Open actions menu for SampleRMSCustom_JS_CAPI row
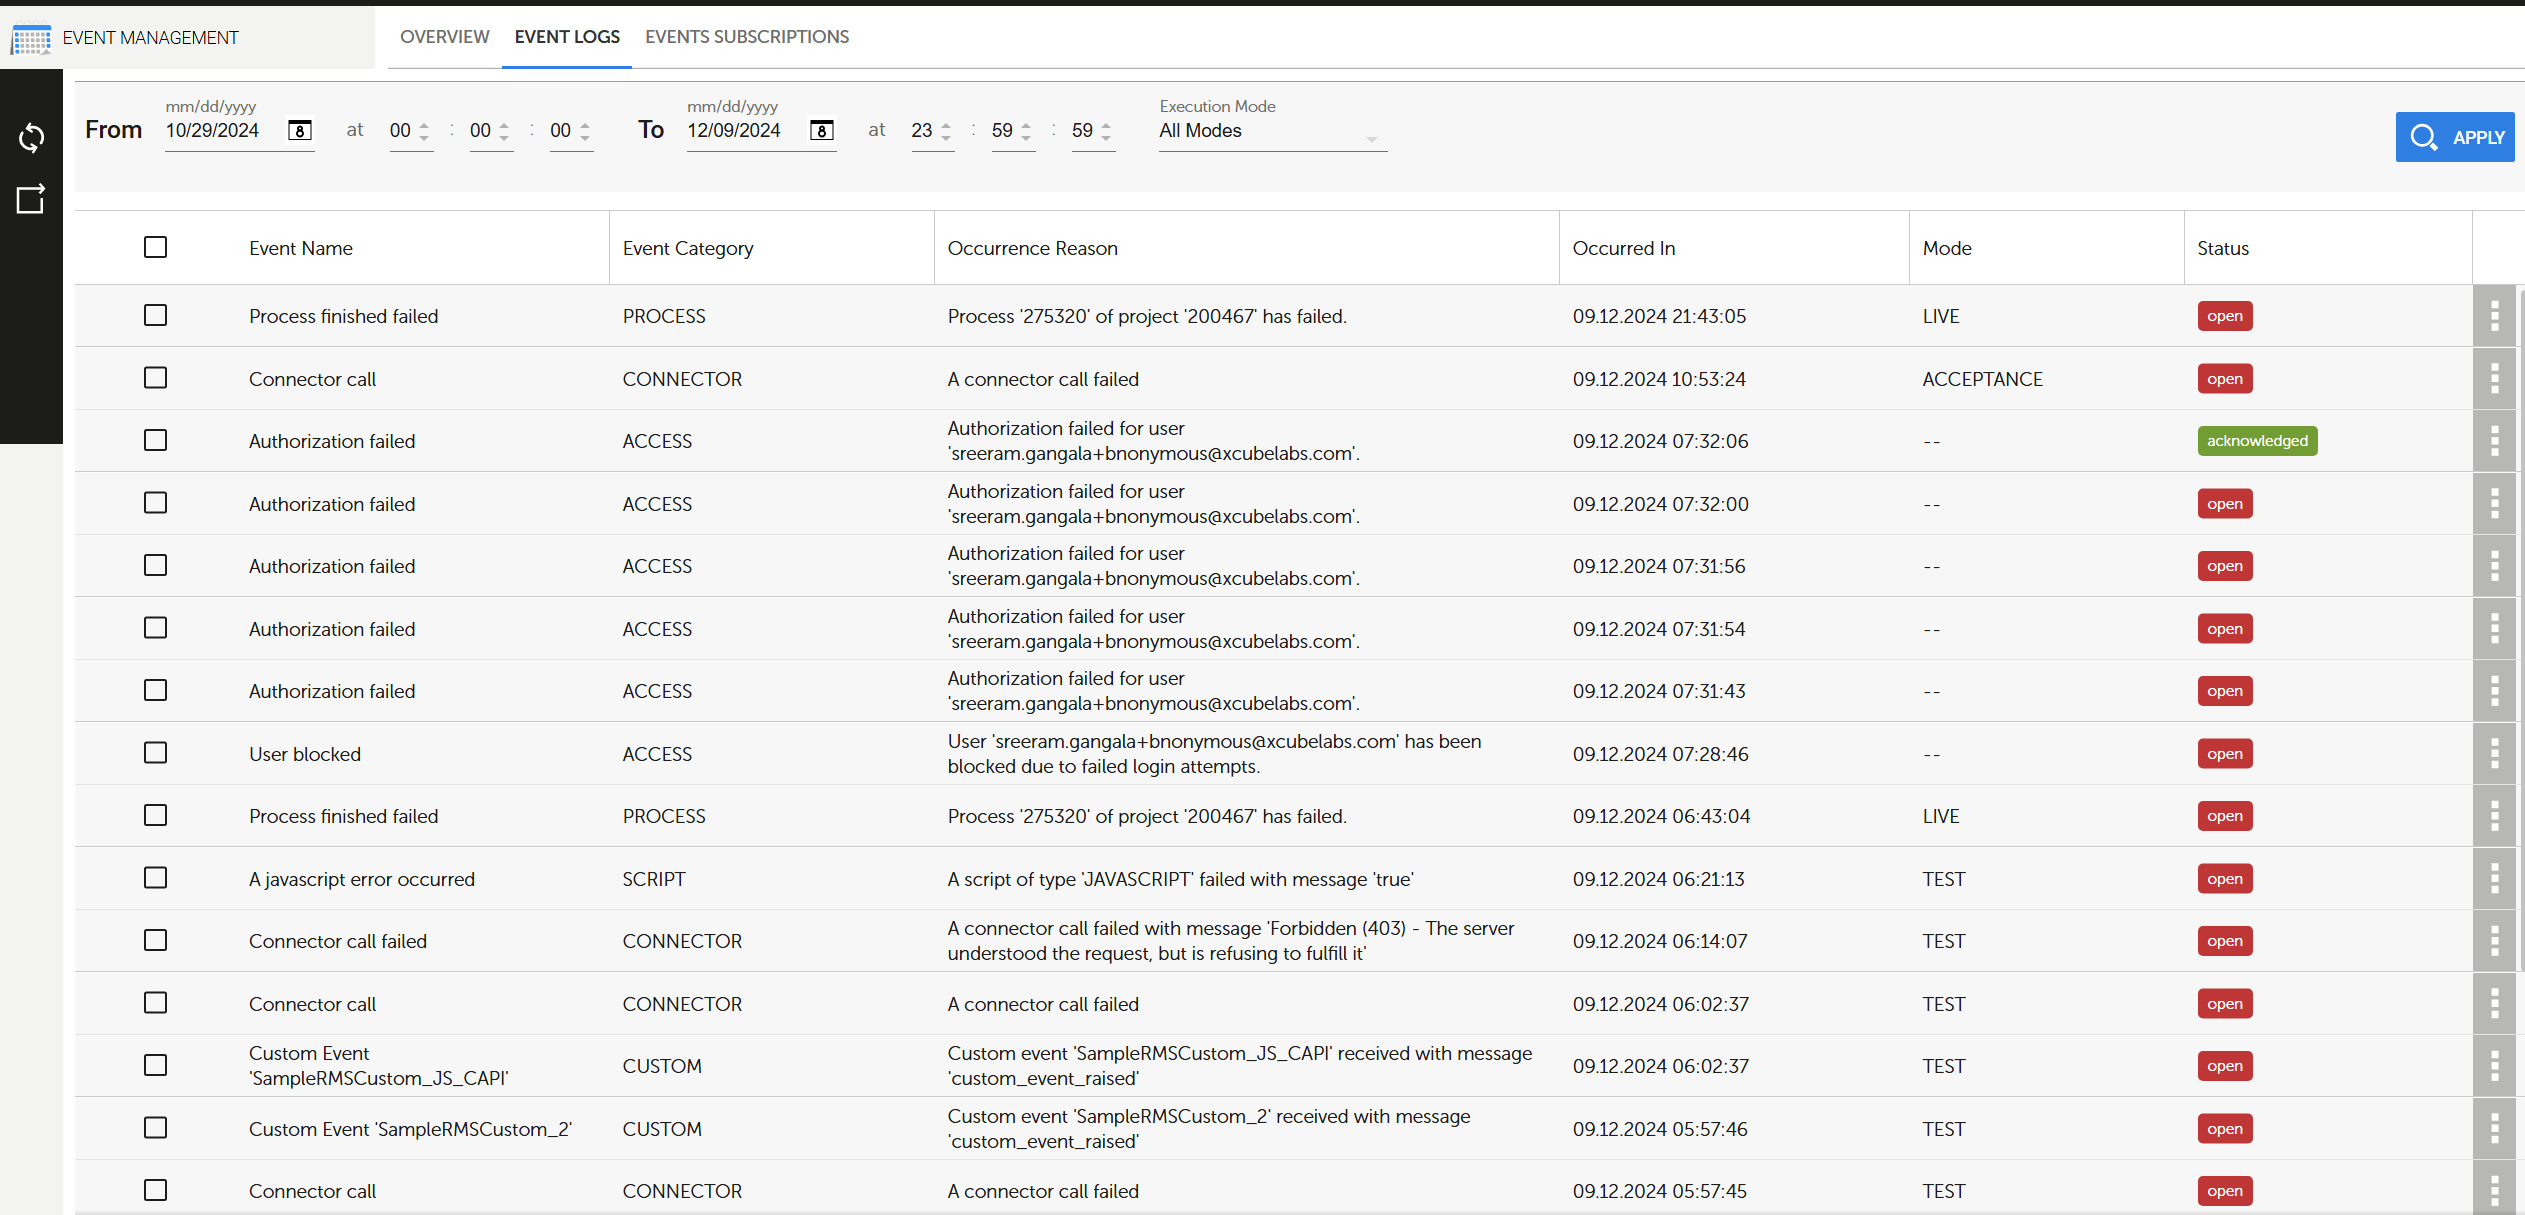 coord(2495,1066)
